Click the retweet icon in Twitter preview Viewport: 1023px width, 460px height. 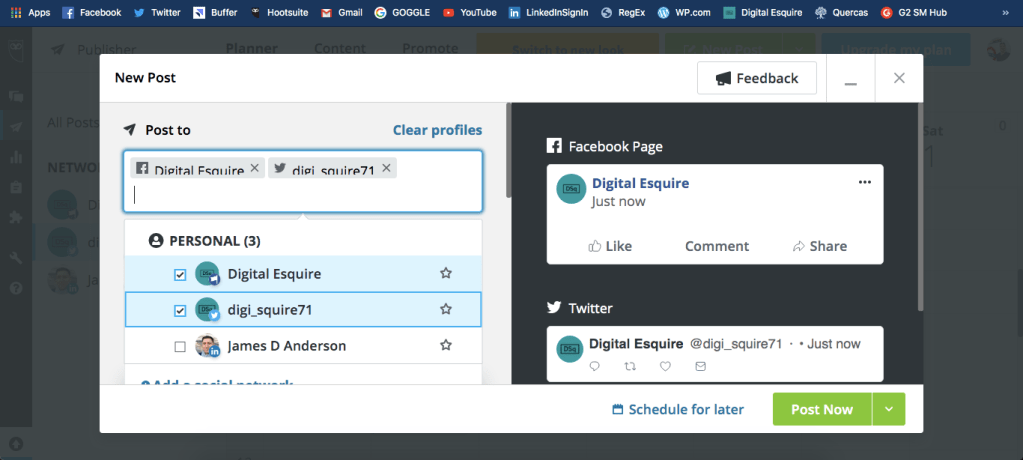[x=629, y=367]
